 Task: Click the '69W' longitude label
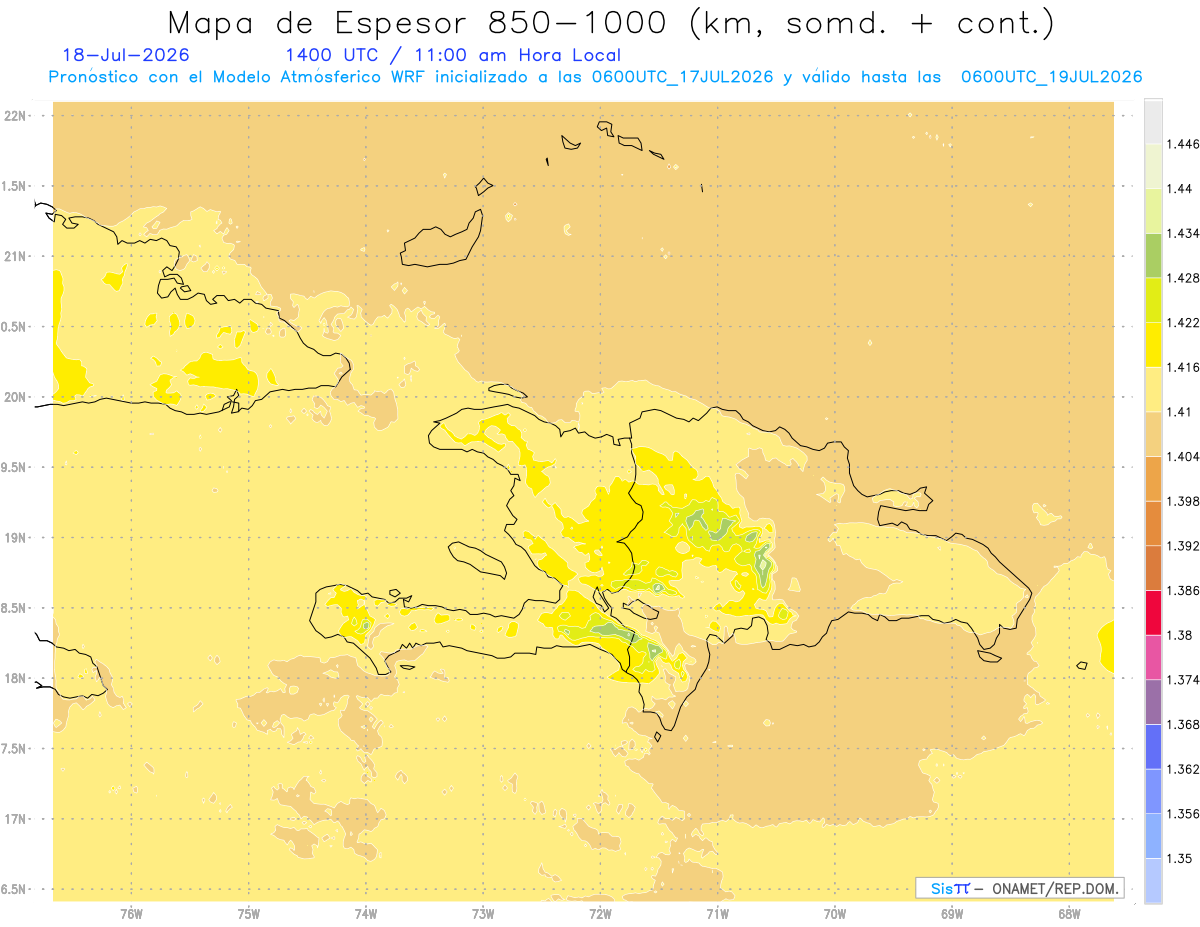pos(952,914)
